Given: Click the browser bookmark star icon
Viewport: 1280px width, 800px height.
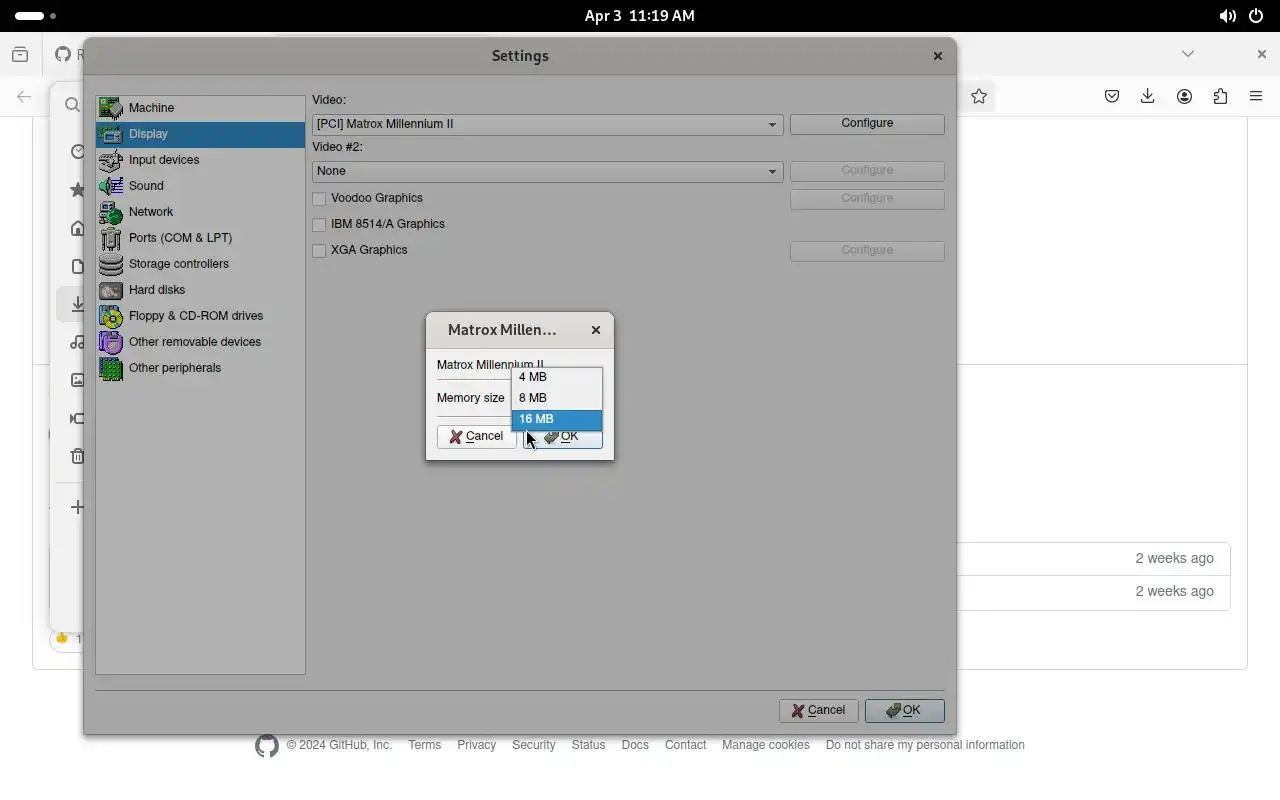Looking at the screenshot, I should coord(979,96).
